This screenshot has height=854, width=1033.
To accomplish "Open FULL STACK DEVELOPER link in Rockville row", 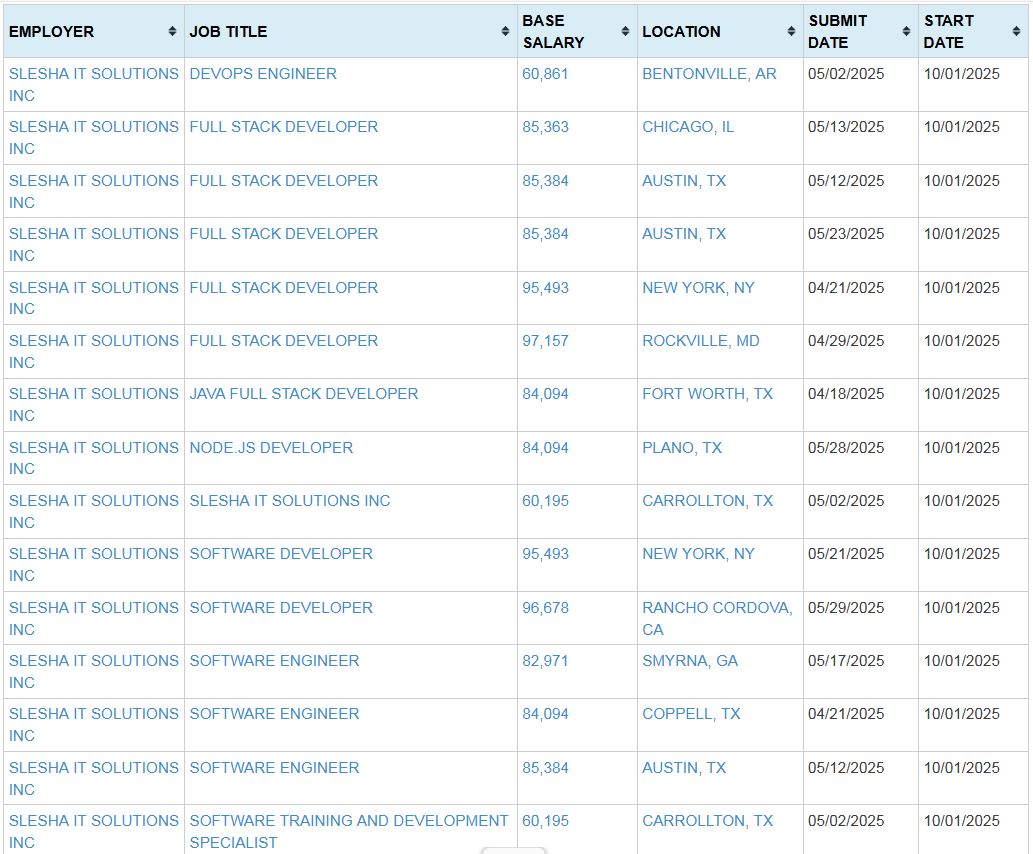I will coord(283,341).
